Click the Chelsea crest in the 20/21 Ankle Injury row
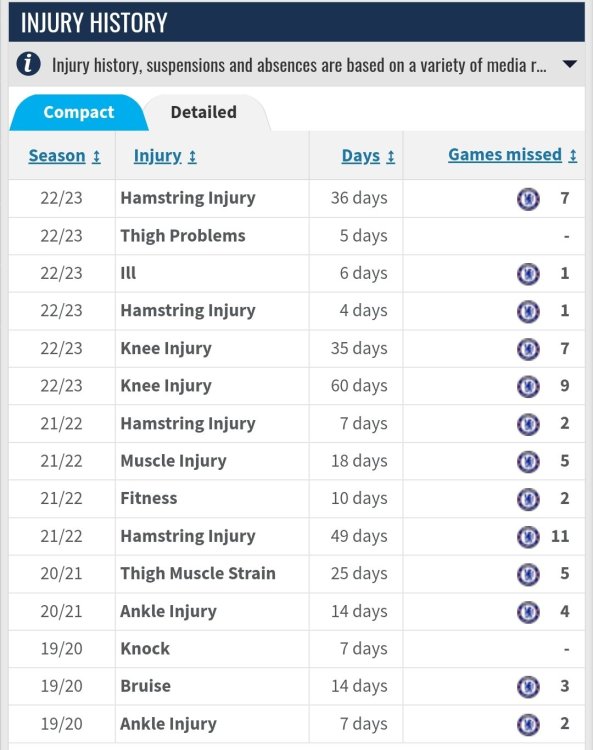Image resolution: width=593 pixels, height=750 pixels. coord(528,612)
